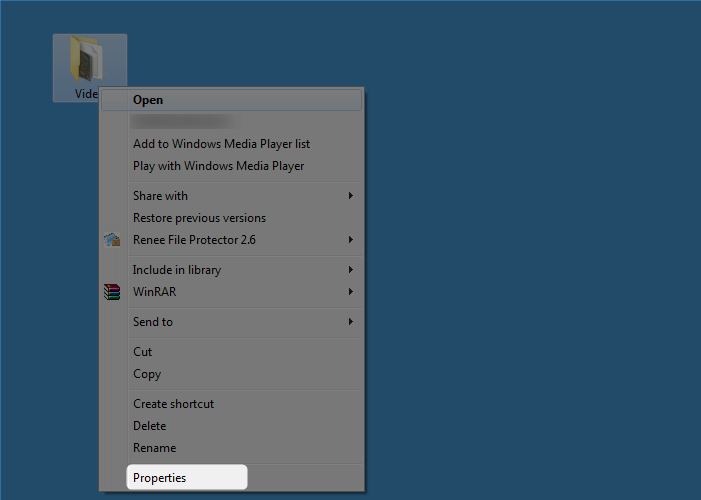Select Delete from the context menu
This screenshot has width=701, height=500.
click(x=150, y=426)
